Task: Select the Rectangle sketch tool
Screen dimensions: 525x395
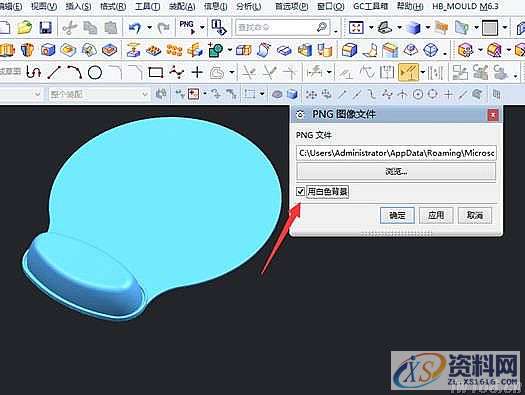Action: coord(156,72)
